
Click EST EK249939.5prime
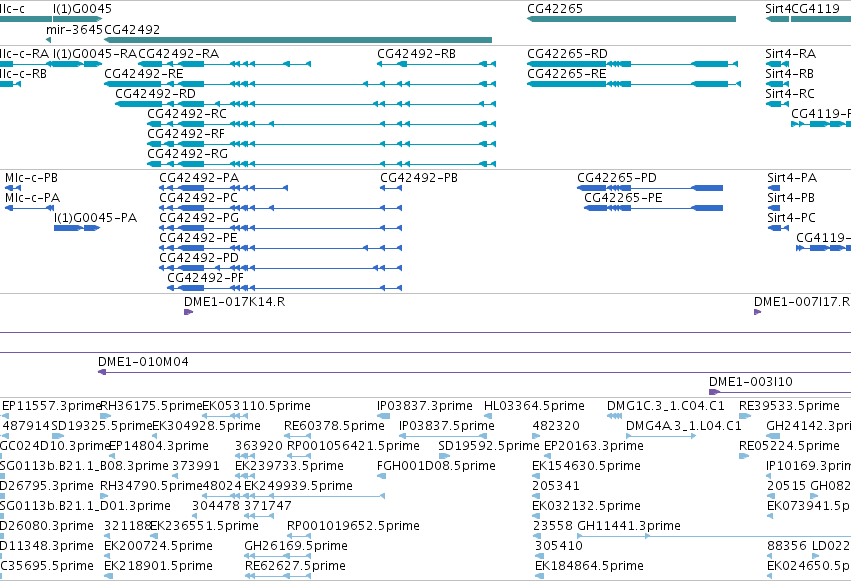pyautogui.click(x=314, y=496)
